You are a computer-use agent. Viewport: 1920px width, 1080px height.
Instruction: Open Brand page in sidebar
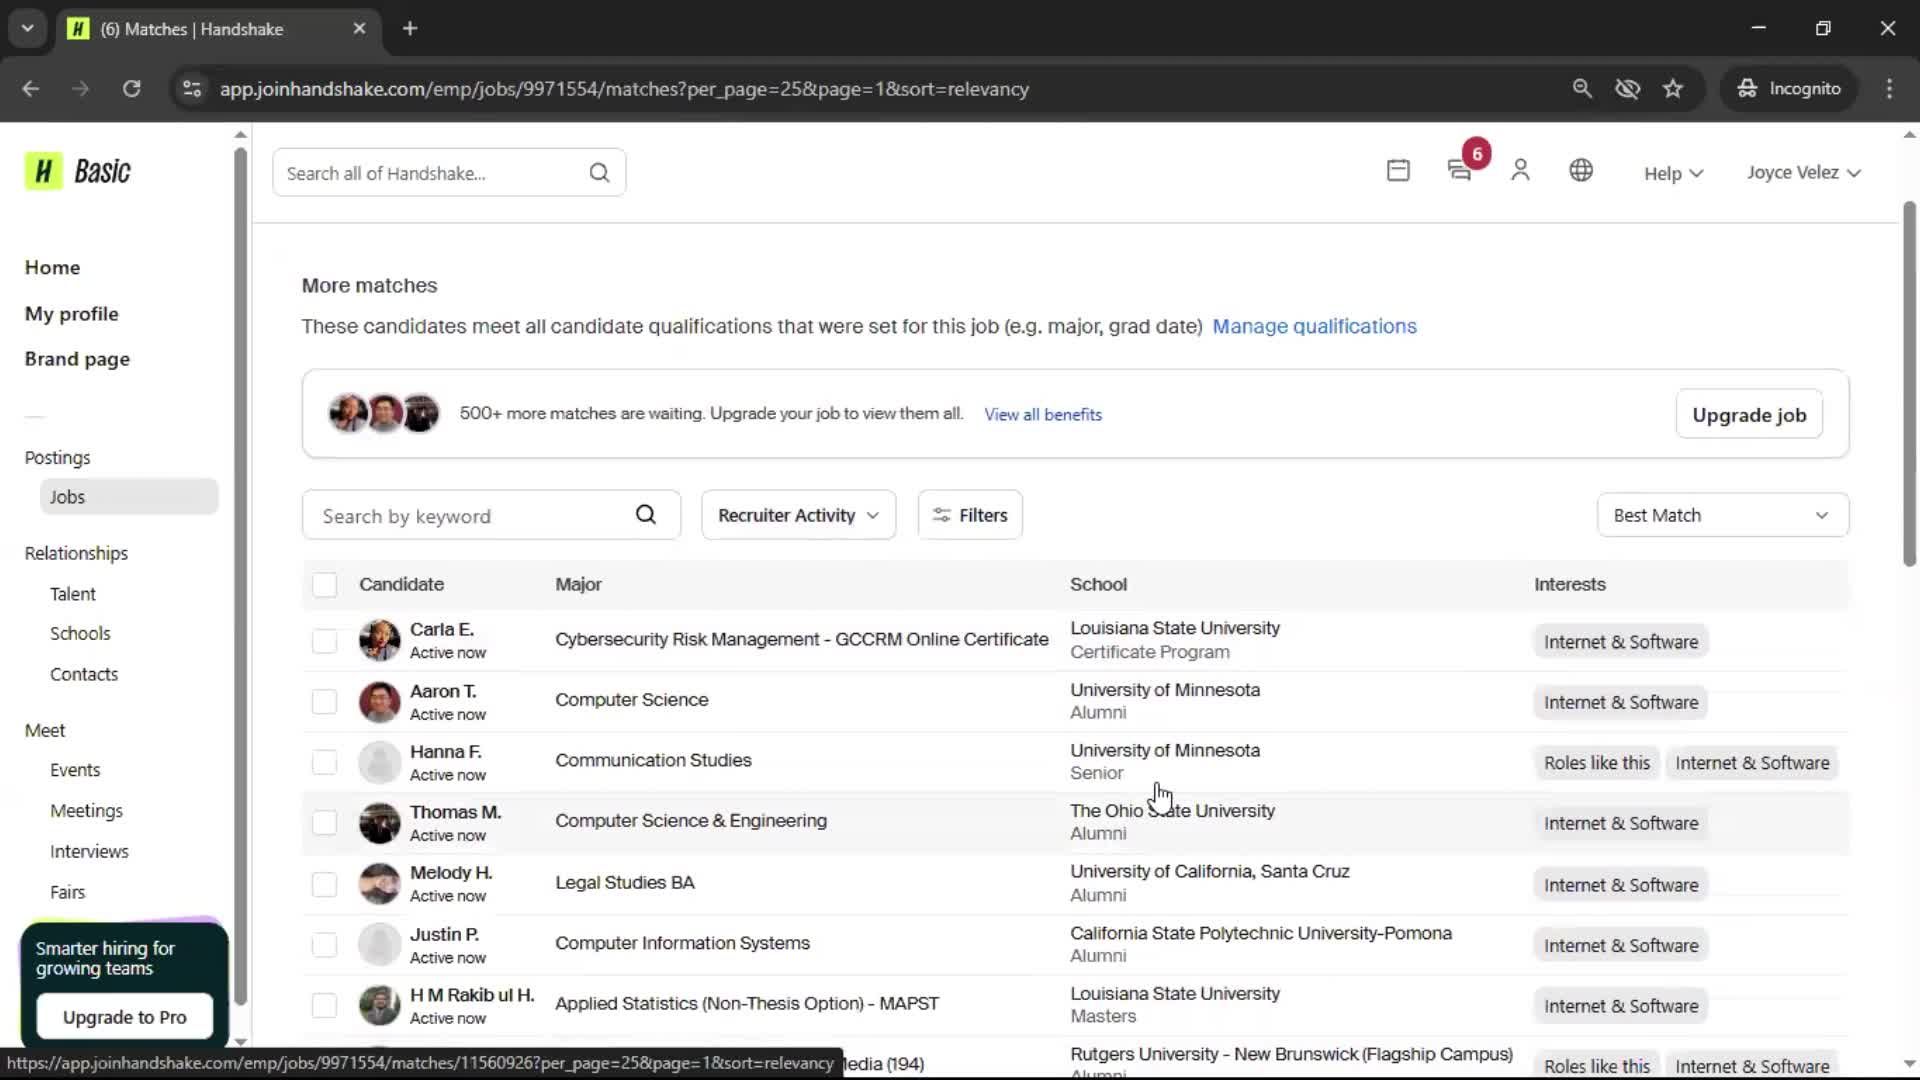click(77, 359)
